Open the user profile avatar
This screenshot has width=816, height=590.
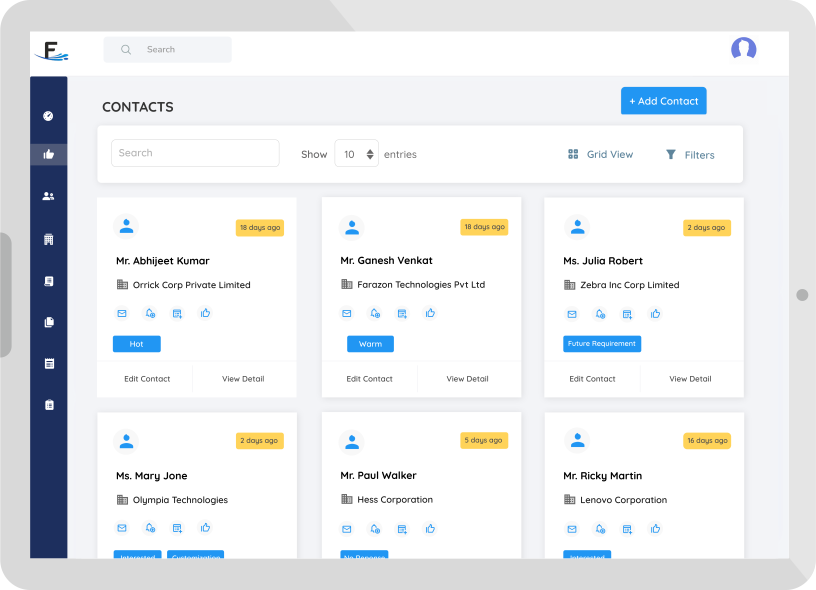click(x=743, y=49)
